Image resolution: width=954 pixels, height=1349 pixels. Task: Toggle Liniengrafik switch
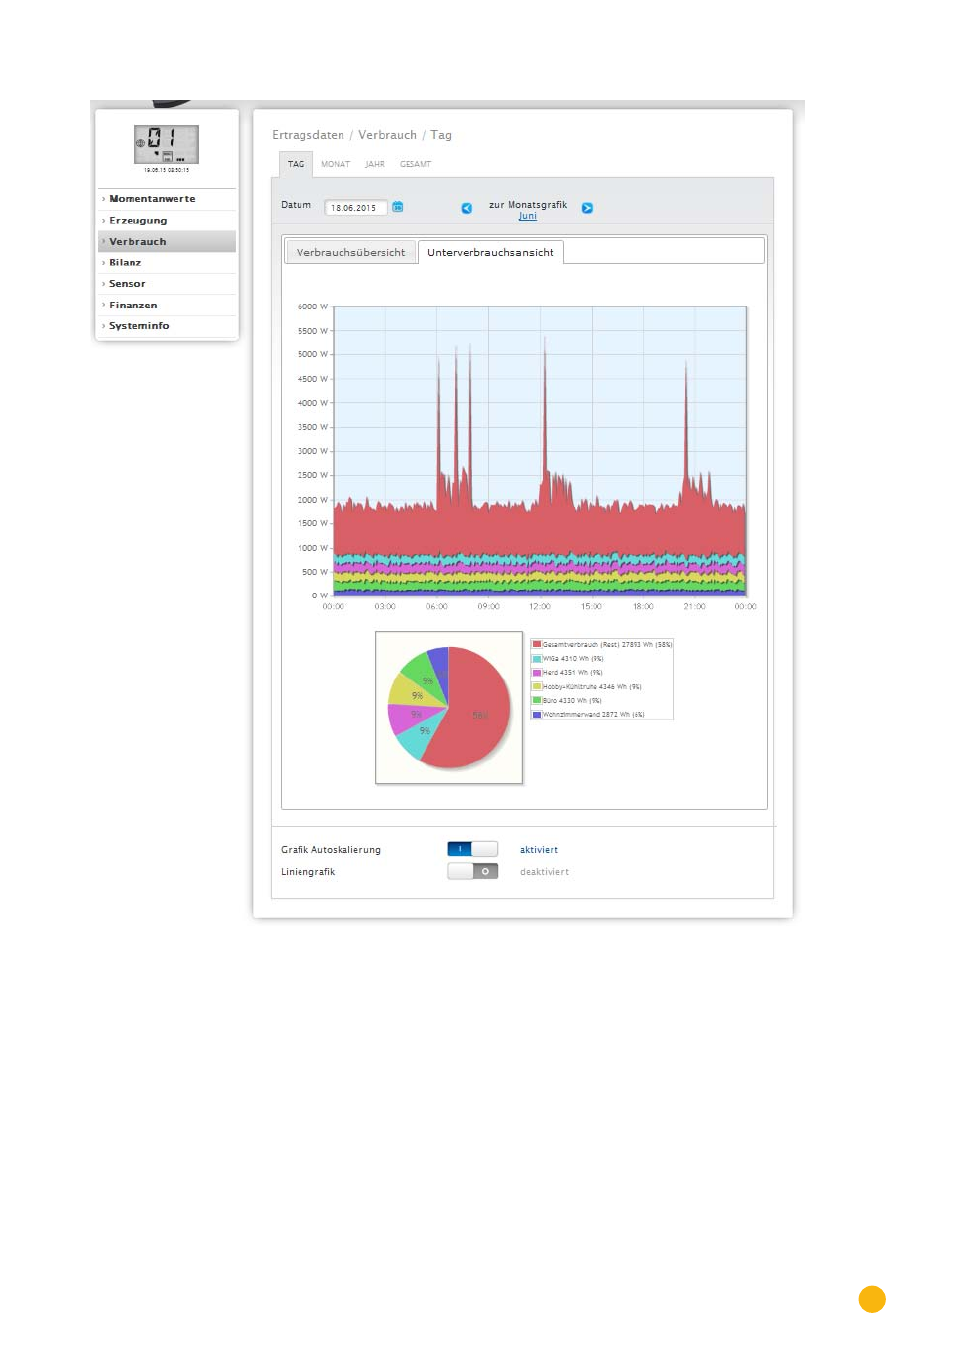pyautogui.click(x=472, y=871)
